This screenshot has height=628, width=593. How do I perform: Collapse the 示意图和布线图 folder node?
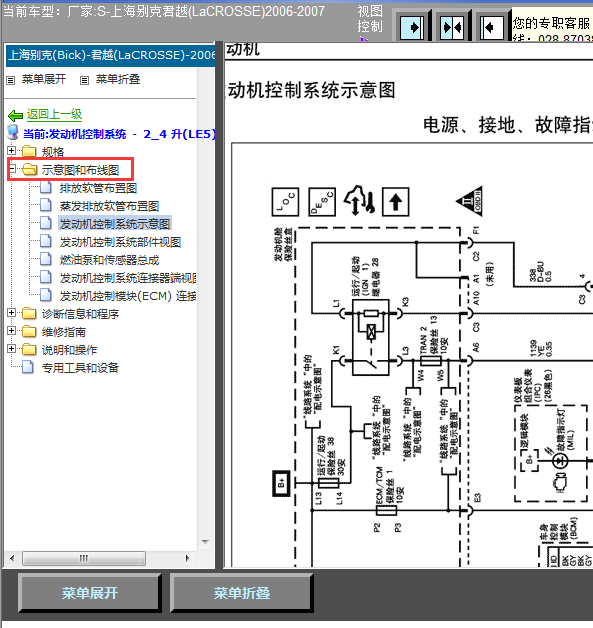click(x=12, y=169)
